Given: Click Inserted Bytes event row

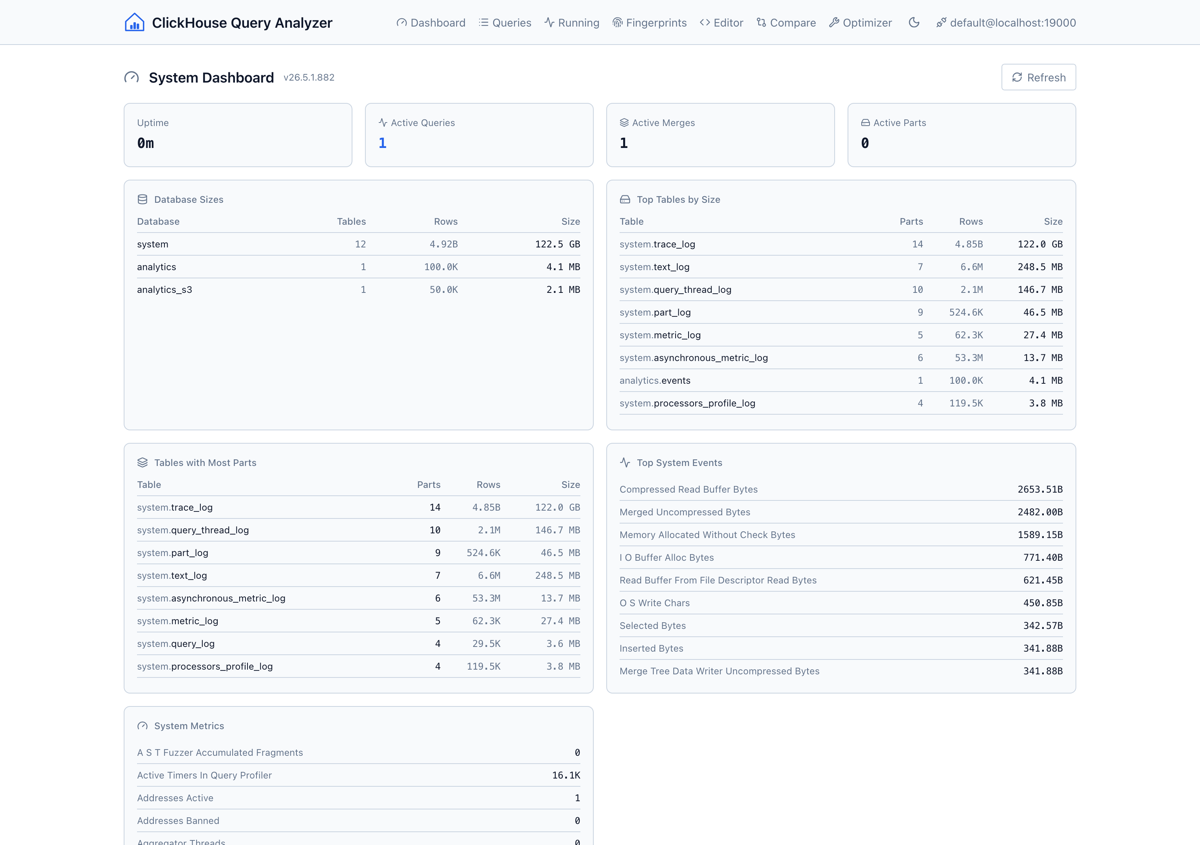Looking at the screenshot, I should tap(841, 648).
